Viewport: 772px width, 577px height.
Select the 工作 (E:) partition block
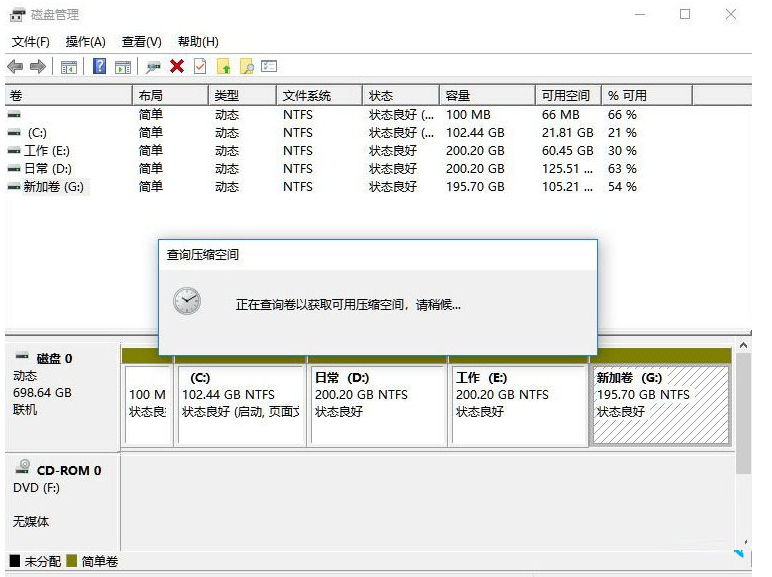(x=519, y=405)
